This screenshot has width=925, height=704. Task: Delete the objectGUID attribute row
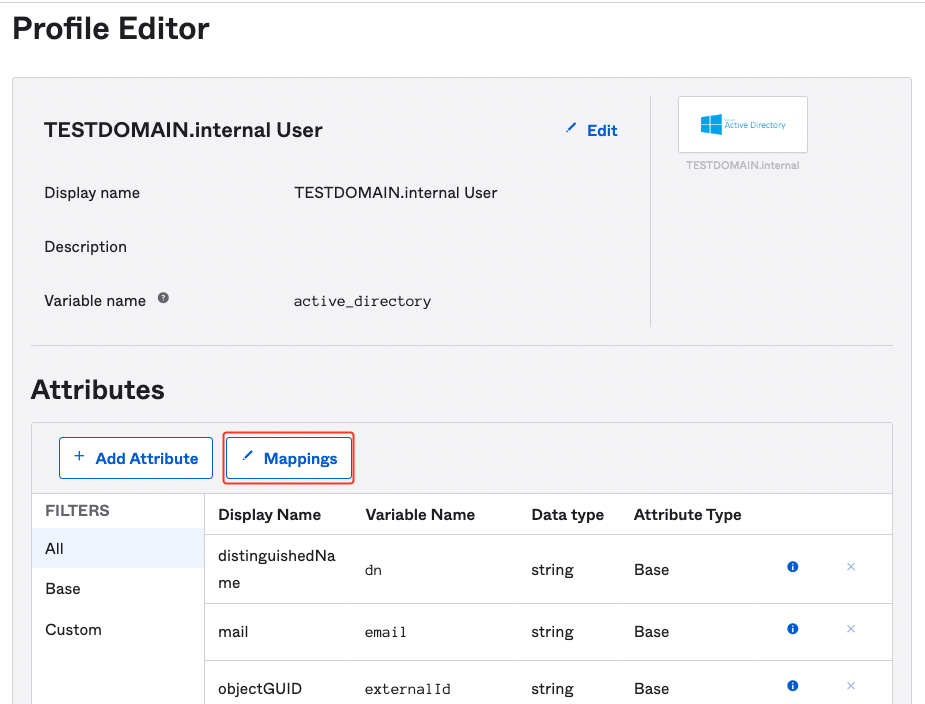851,686
